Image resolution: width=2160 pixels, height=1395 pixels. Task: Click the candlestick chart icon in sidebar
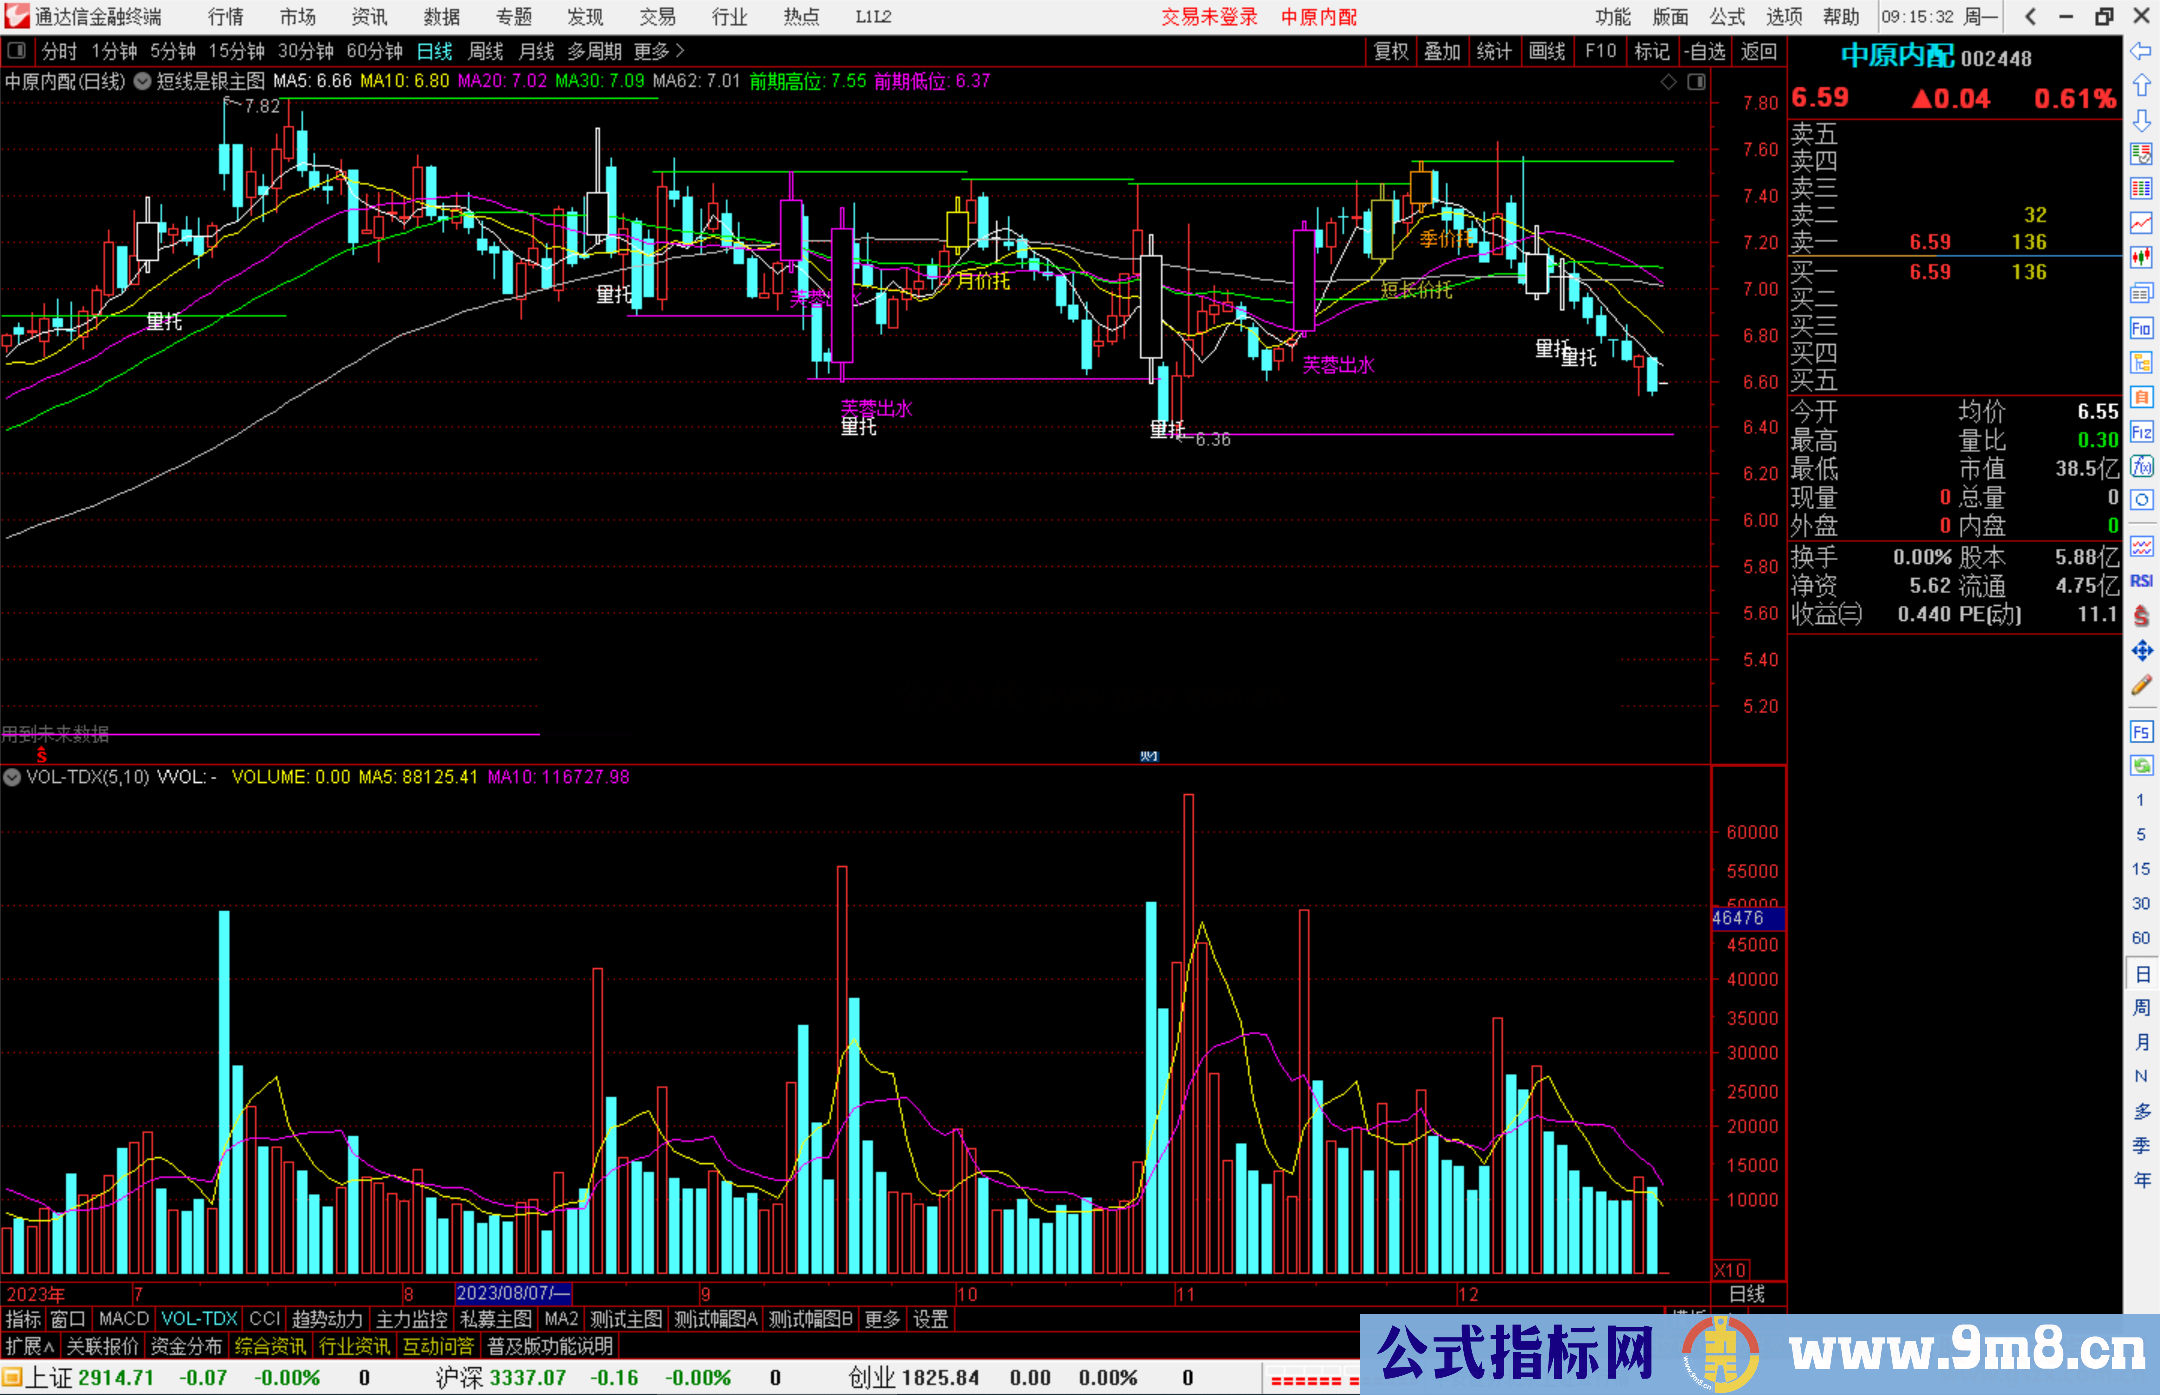point(2141,257)
